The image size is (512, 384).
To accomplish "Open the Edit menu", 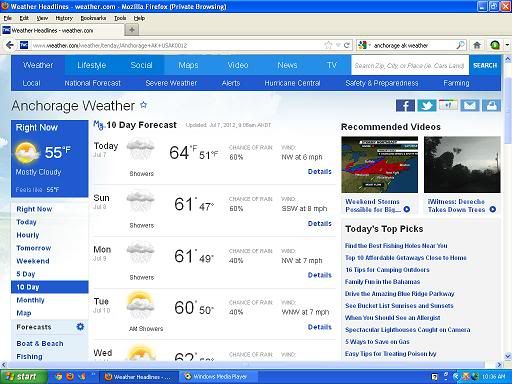I will point(24,18).
